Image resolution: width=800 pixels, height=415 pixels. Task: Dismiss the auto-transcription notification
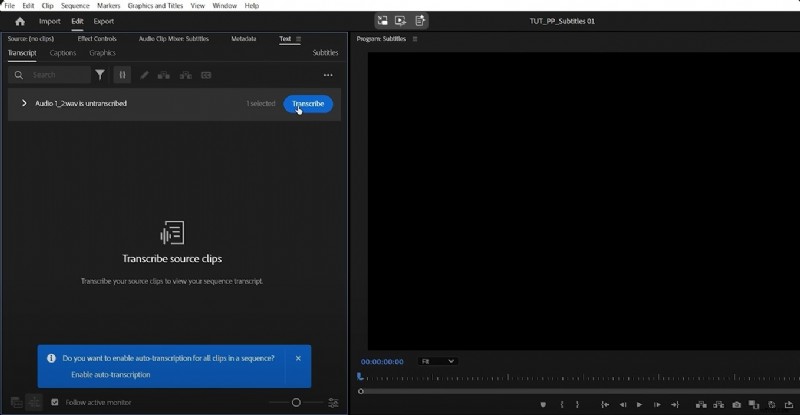point(298,358)
